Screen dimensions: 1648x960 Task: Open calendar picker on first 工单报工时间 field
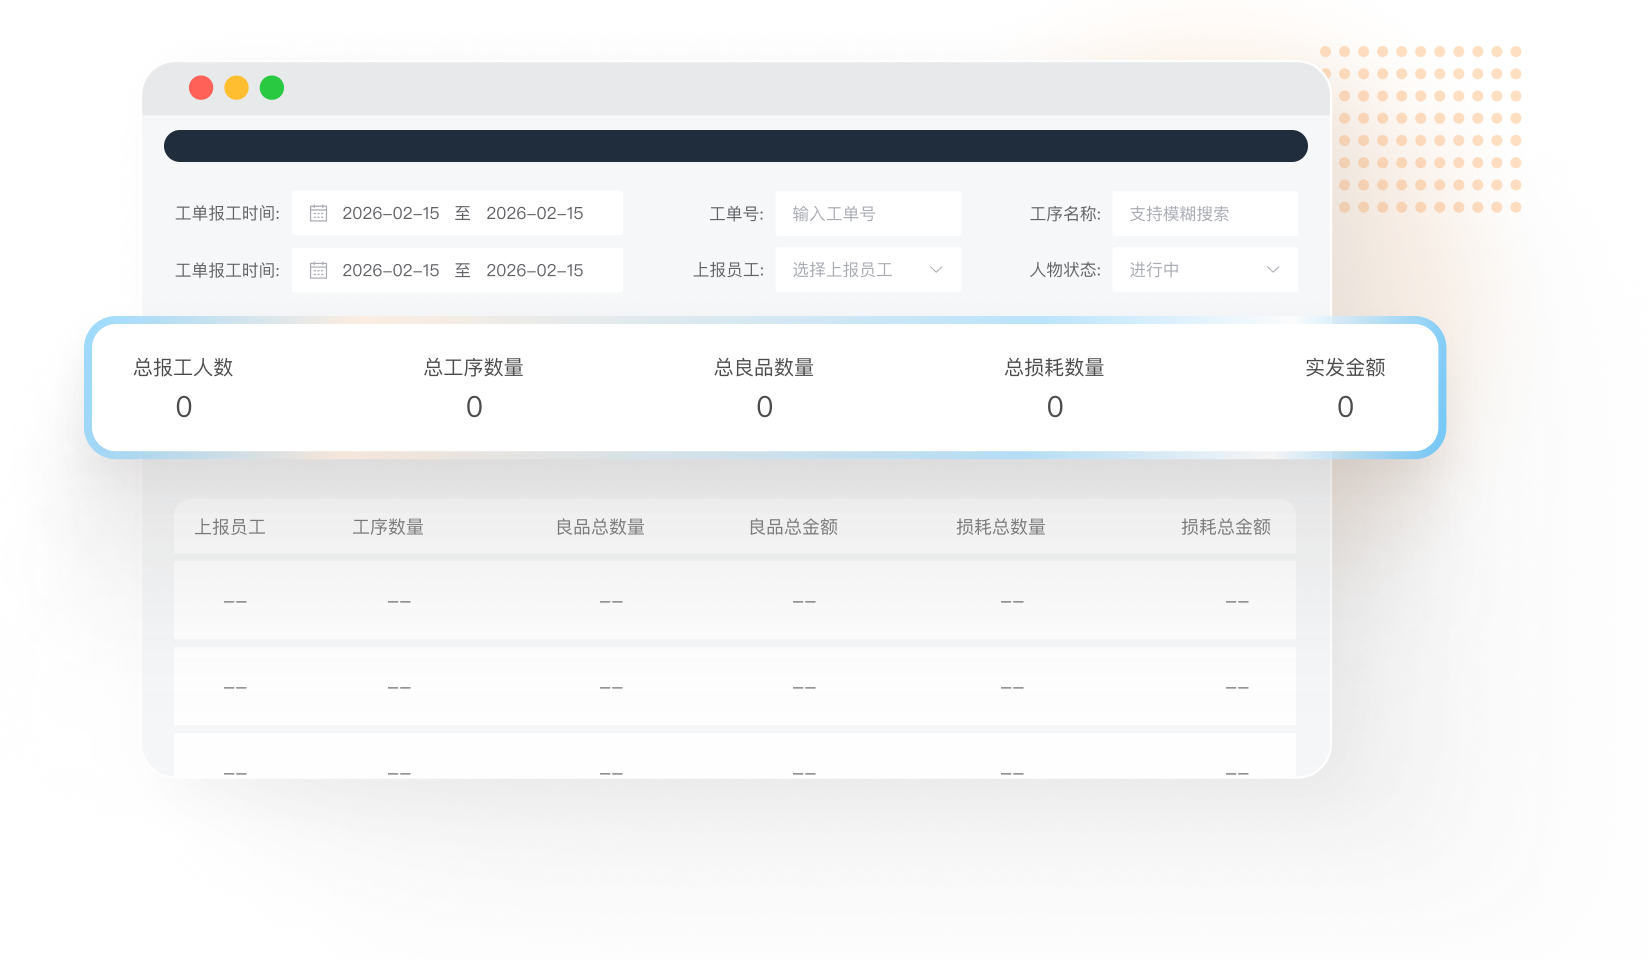[318, 213]
